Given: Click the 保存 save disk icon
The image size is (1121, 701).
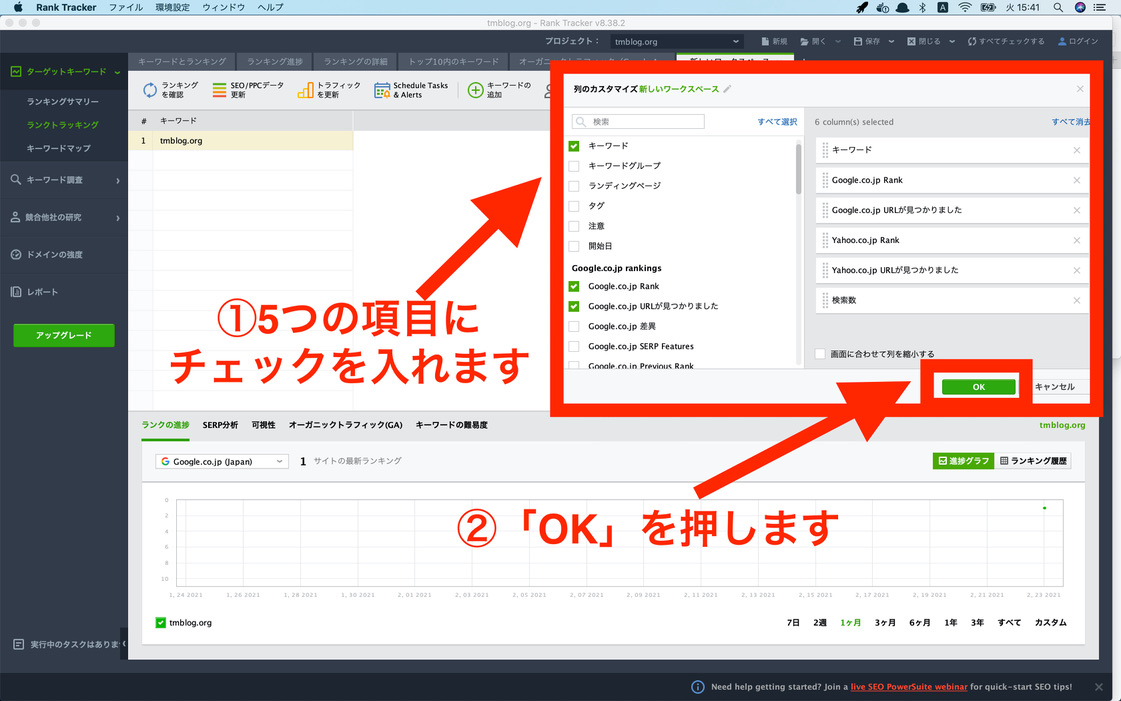Looking at the screenshot, I should [x=857, y=41].
